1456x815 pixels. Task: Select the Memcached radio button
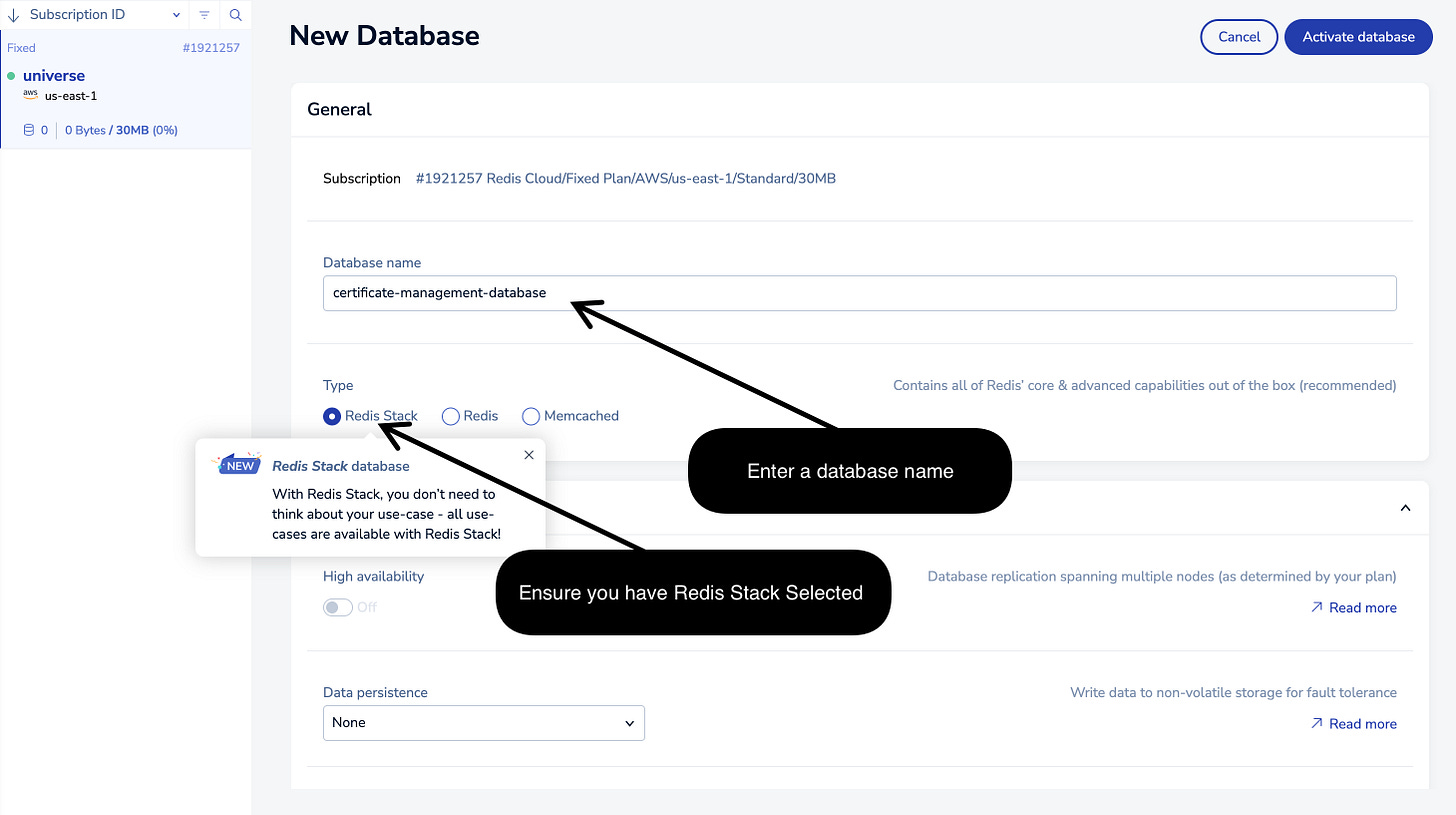tap(530, 416)
